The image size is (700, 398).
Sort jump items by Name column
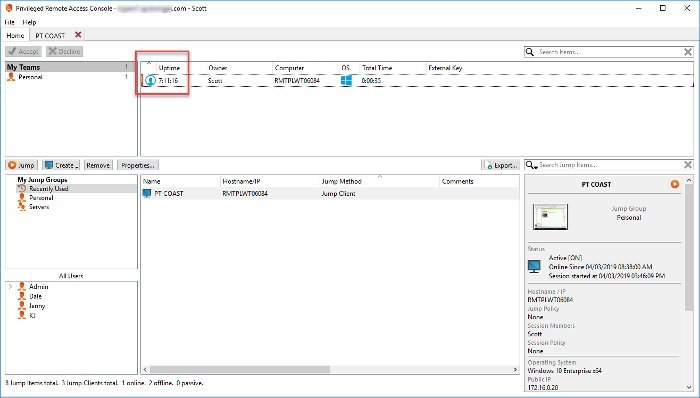point(151,181)
